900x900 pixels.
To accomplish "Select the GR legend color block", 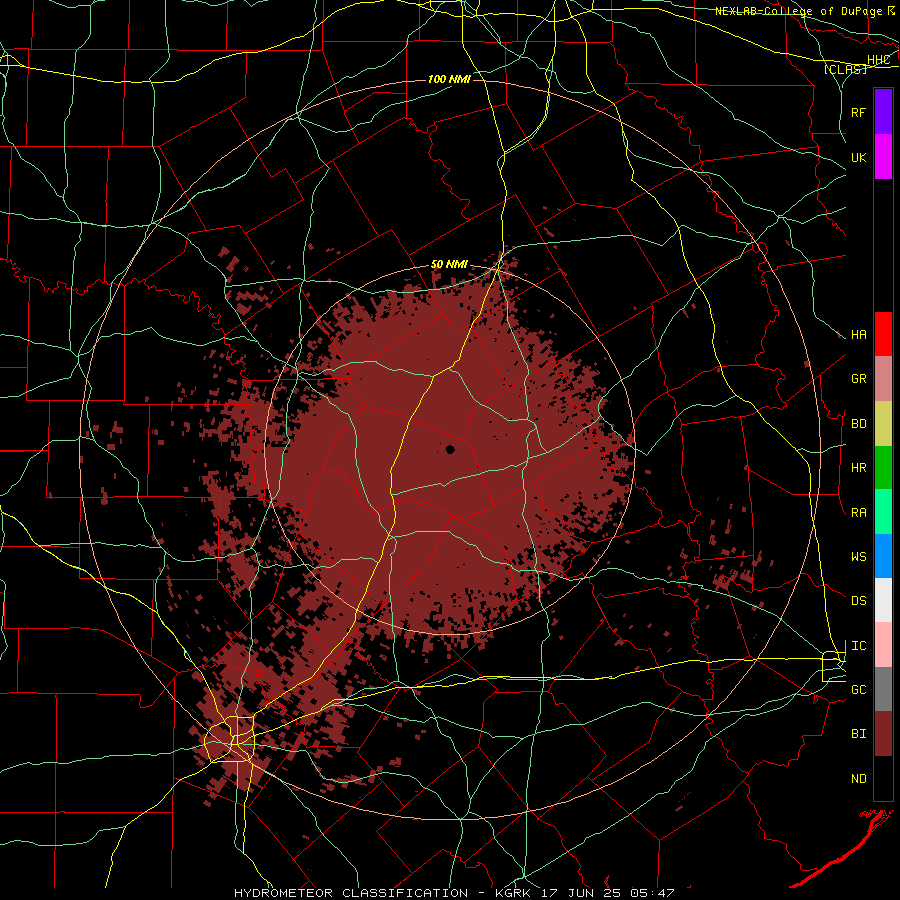I will pos(883,379).
